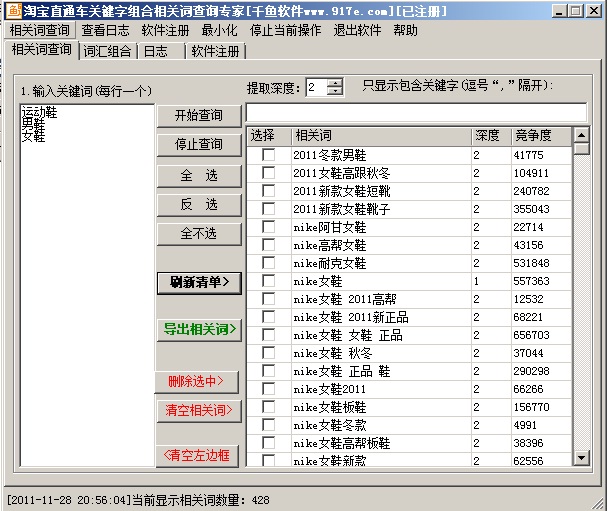Check the box for nike耐克女鞋
The height and width of the screenshot is (511, 607).
pos(268,263)
